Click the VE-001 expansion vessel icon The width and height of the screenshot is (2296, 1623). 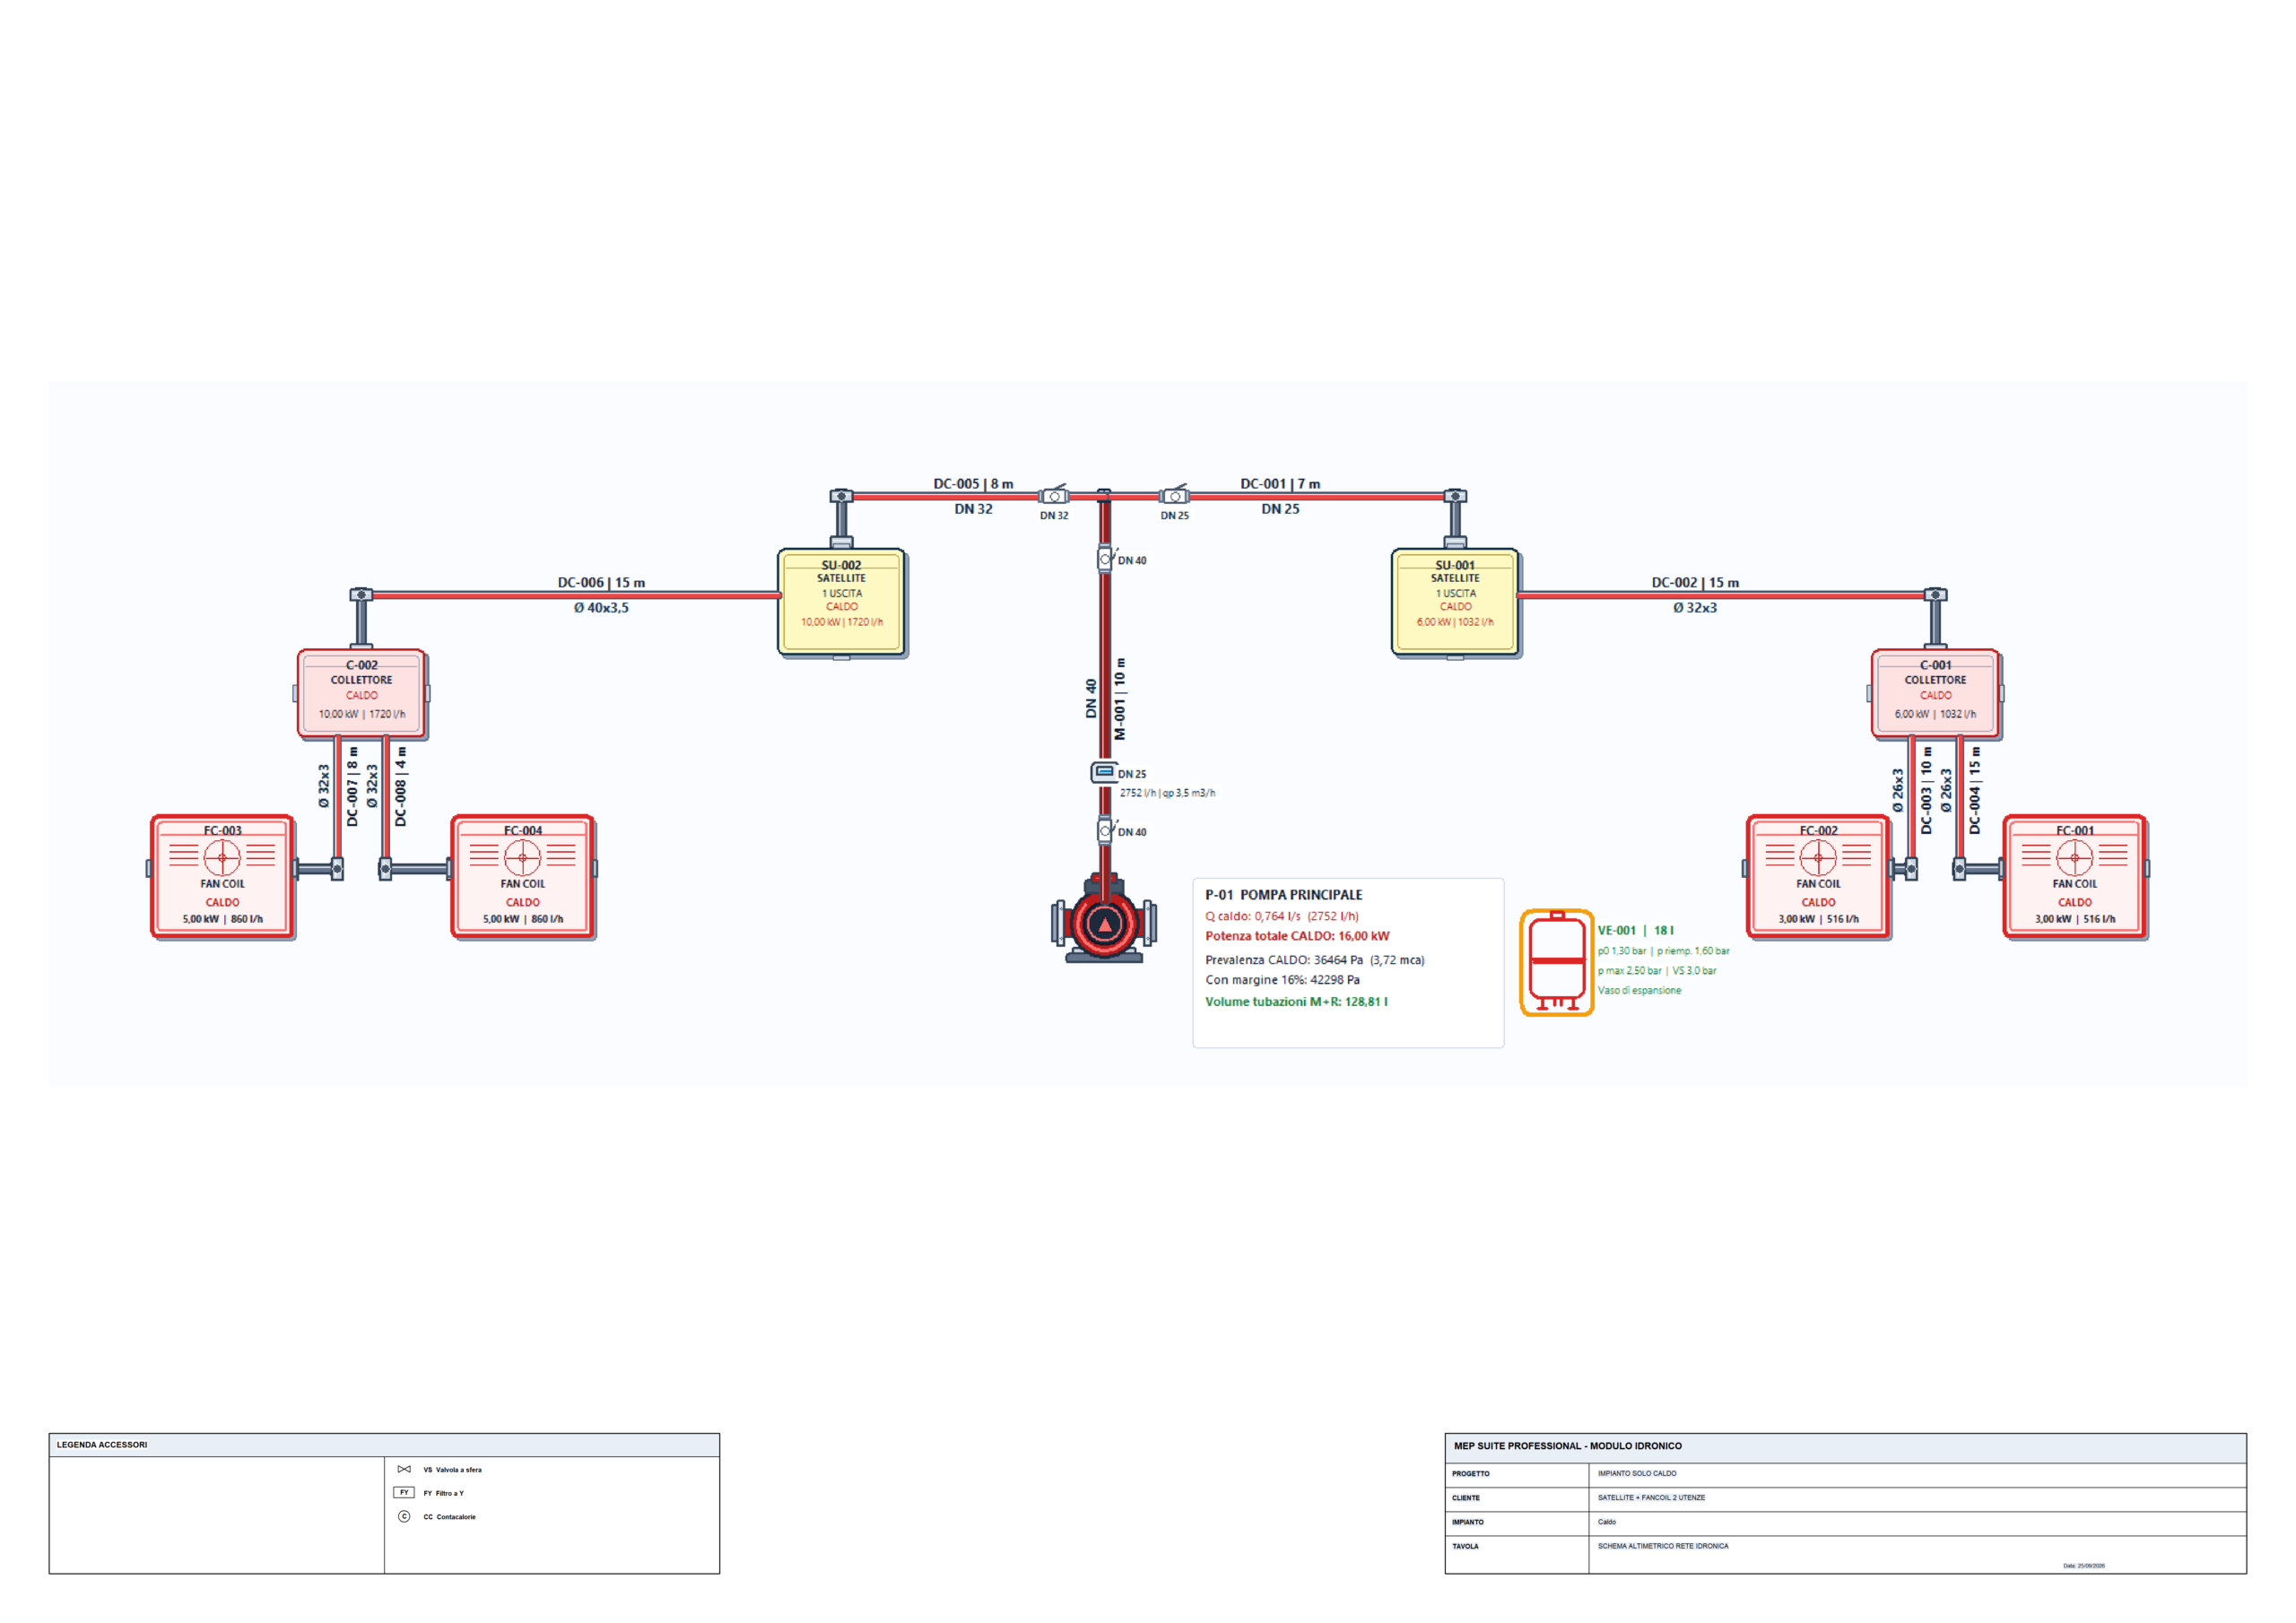1556,962
